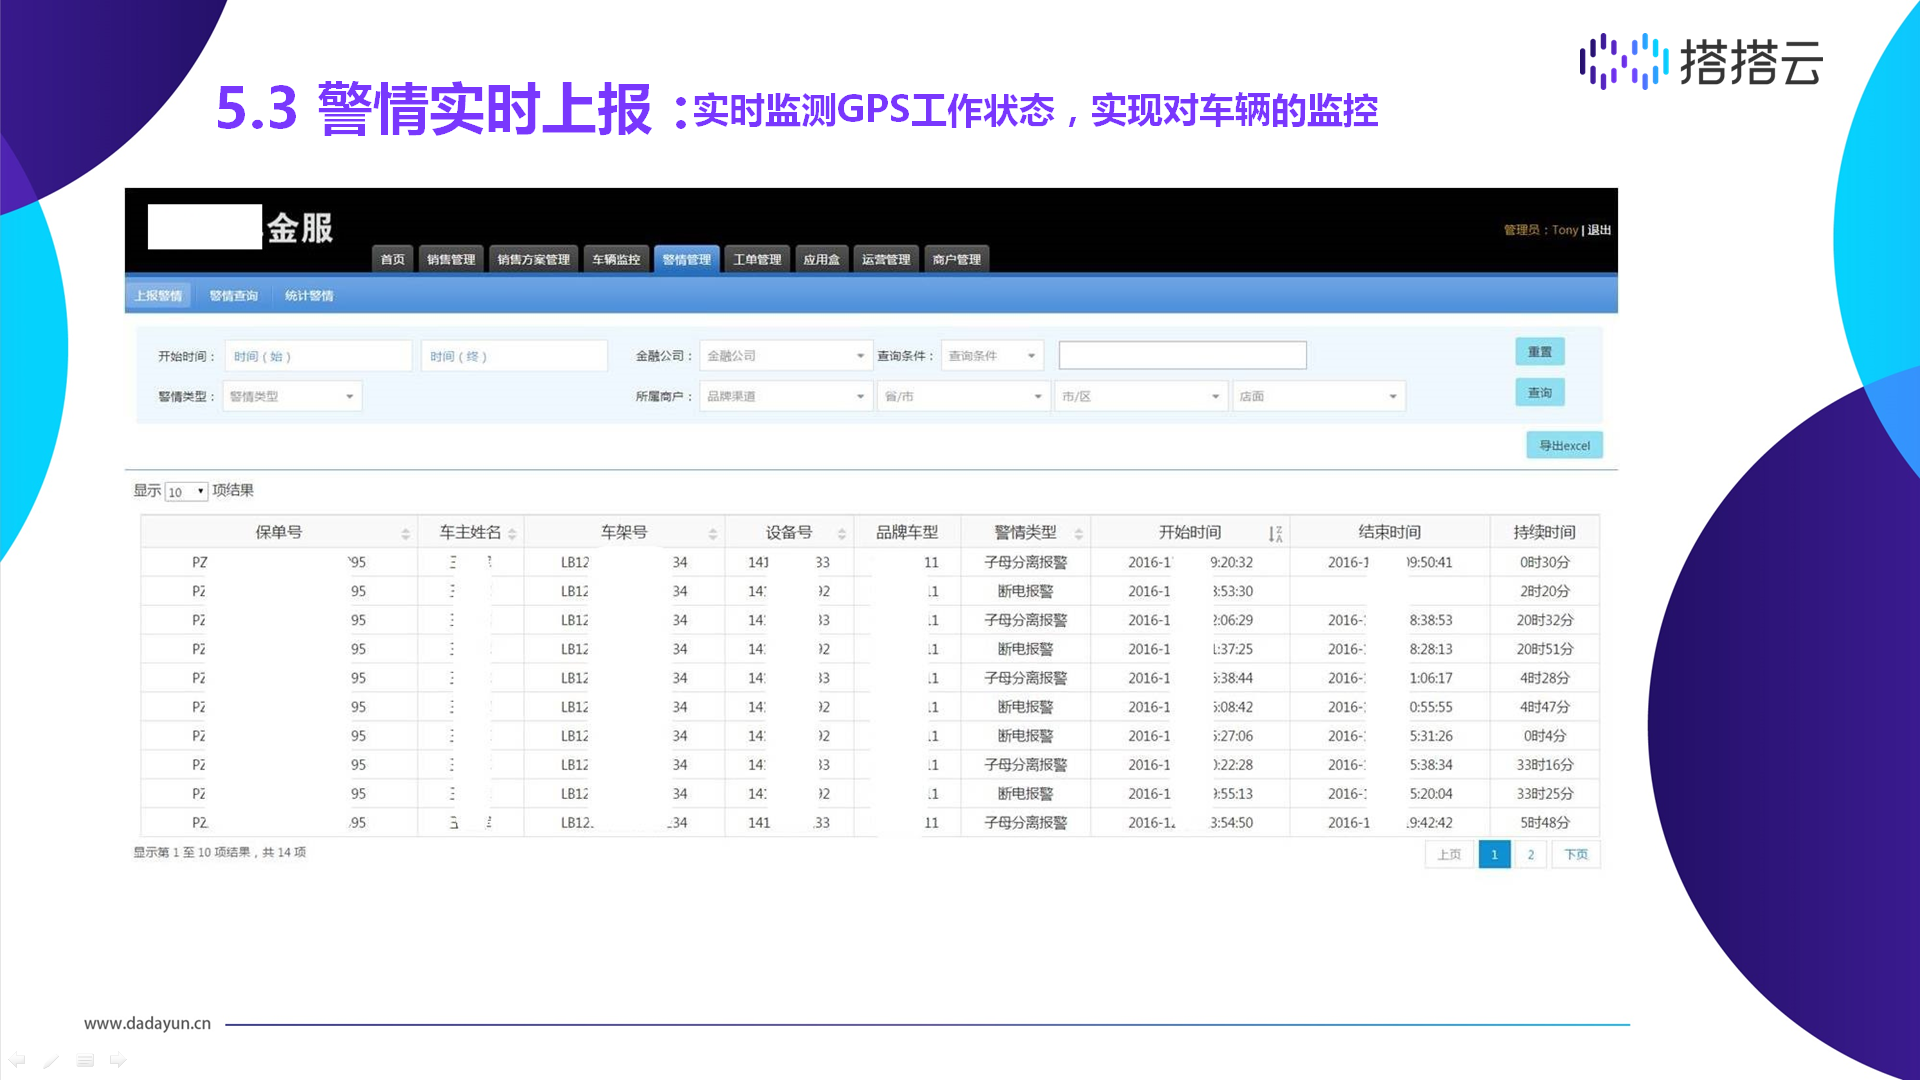Open the 工单管理 nav tab

pos(757,259)
